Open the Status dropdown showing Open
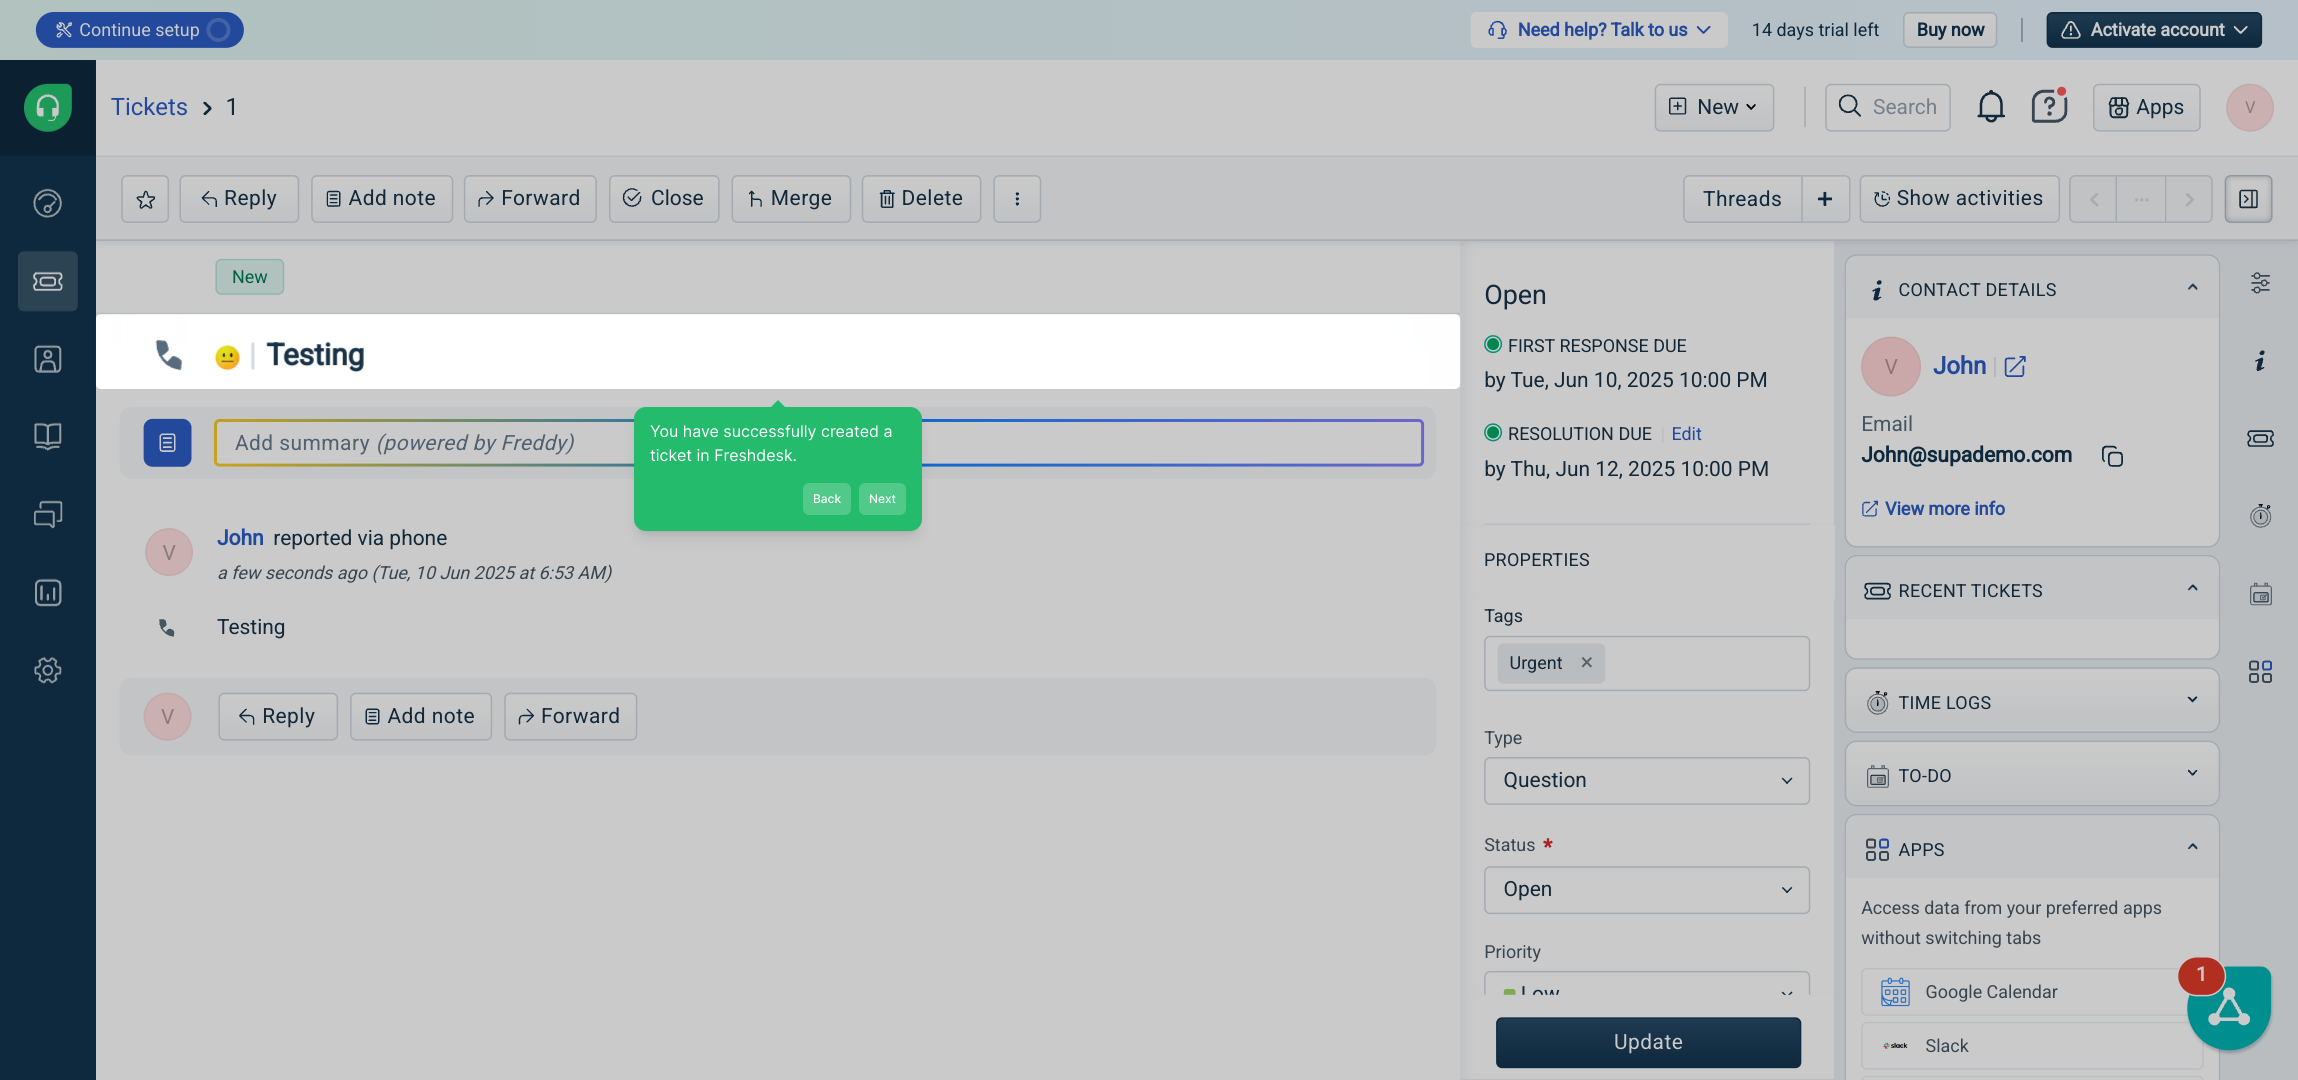Image resolution: width=2298 pixels, height=1080 pixels. pyautogui.click(x=1646, y=889)
